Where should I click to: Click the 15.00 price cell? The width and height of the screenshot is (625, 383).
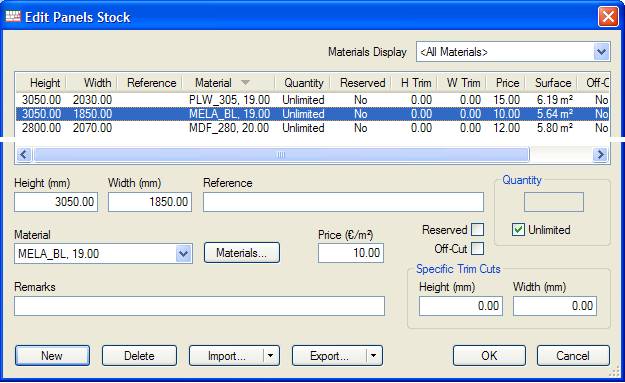pyautogui.click(x=506, y=100)
